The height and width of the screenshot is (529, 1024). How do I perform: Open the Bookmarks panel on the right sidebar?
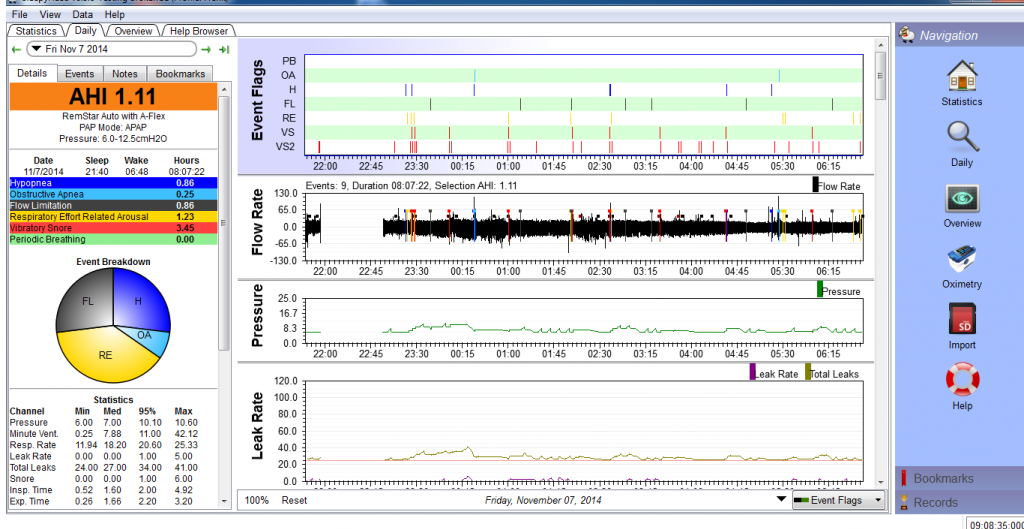(959, 478)
